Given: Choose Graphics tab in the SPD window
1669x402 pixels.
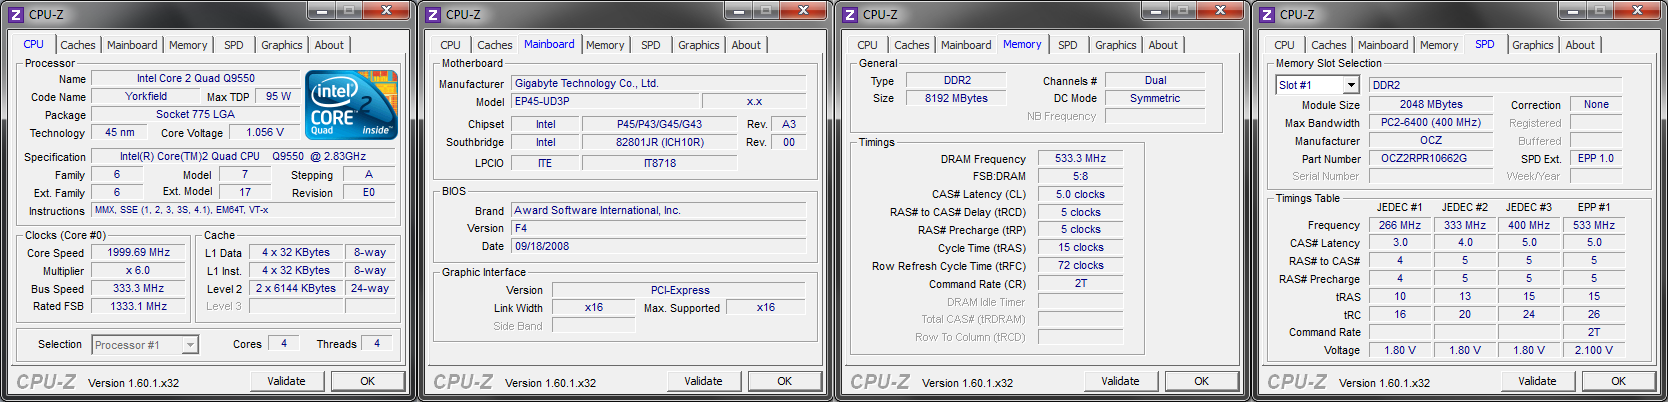Looking at the screenshot, I should 1533,45.
